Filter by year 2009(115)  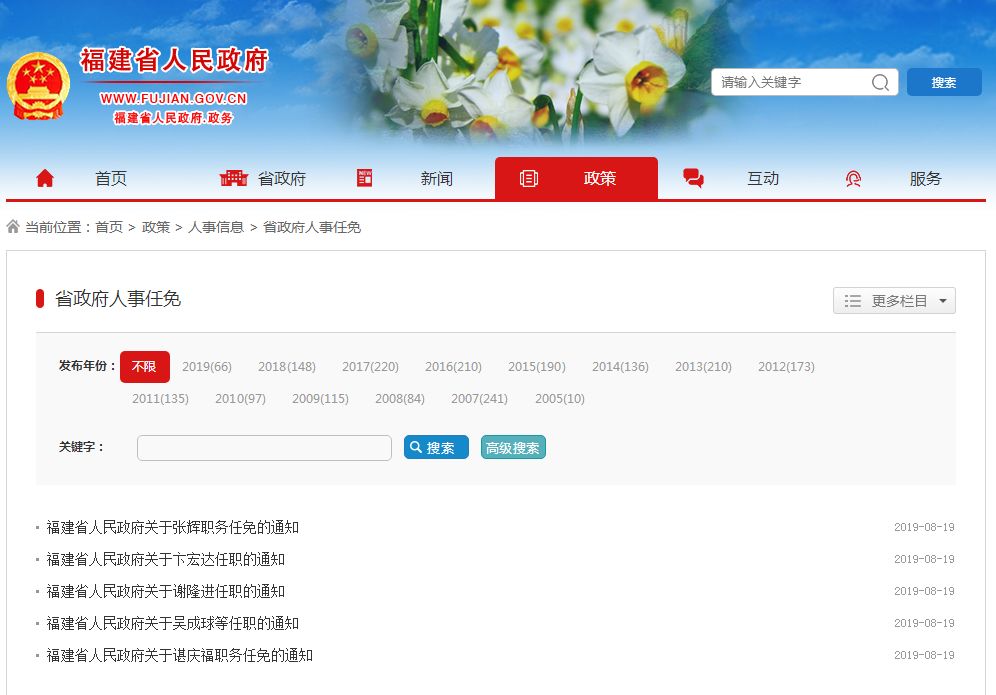coord(320,398)
